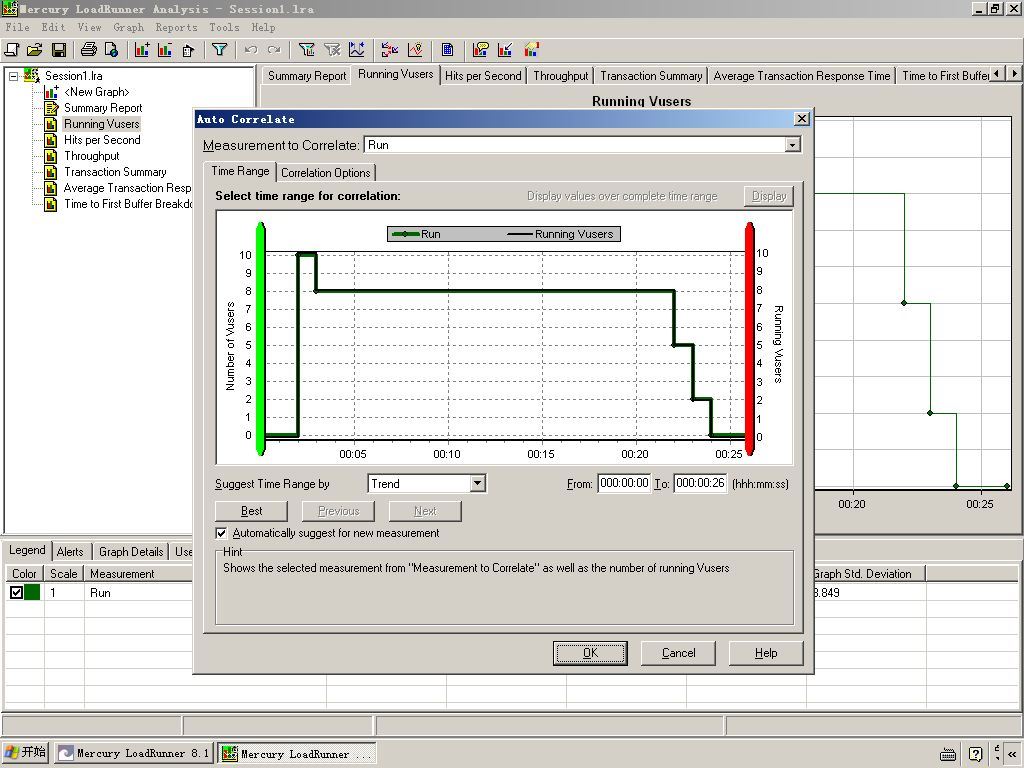Click the Display Options 3D chart icon
Viewport: 1024px width, 768px height.
532,50
